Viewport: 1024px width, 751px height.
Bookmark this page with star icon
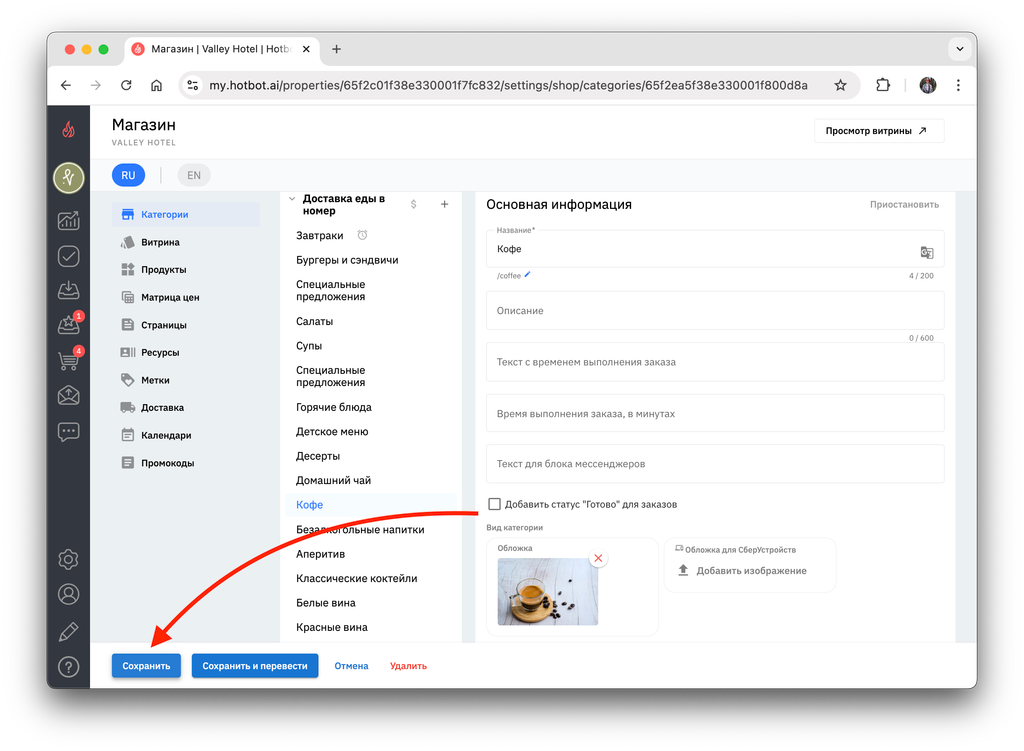840,85
